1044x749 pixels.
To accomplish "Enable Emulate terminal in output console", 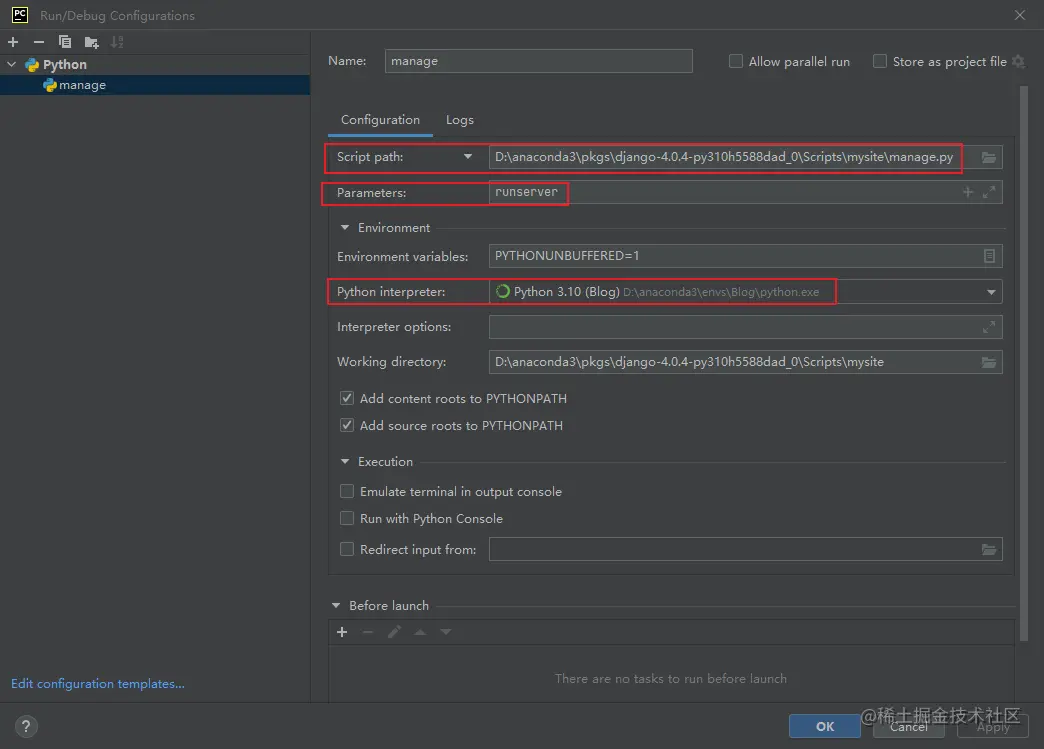I will [x=347, y=491].
